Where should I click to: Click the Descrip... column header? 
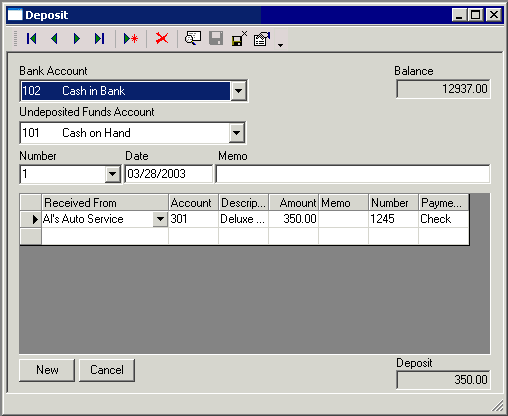click(x=243, y=203)
